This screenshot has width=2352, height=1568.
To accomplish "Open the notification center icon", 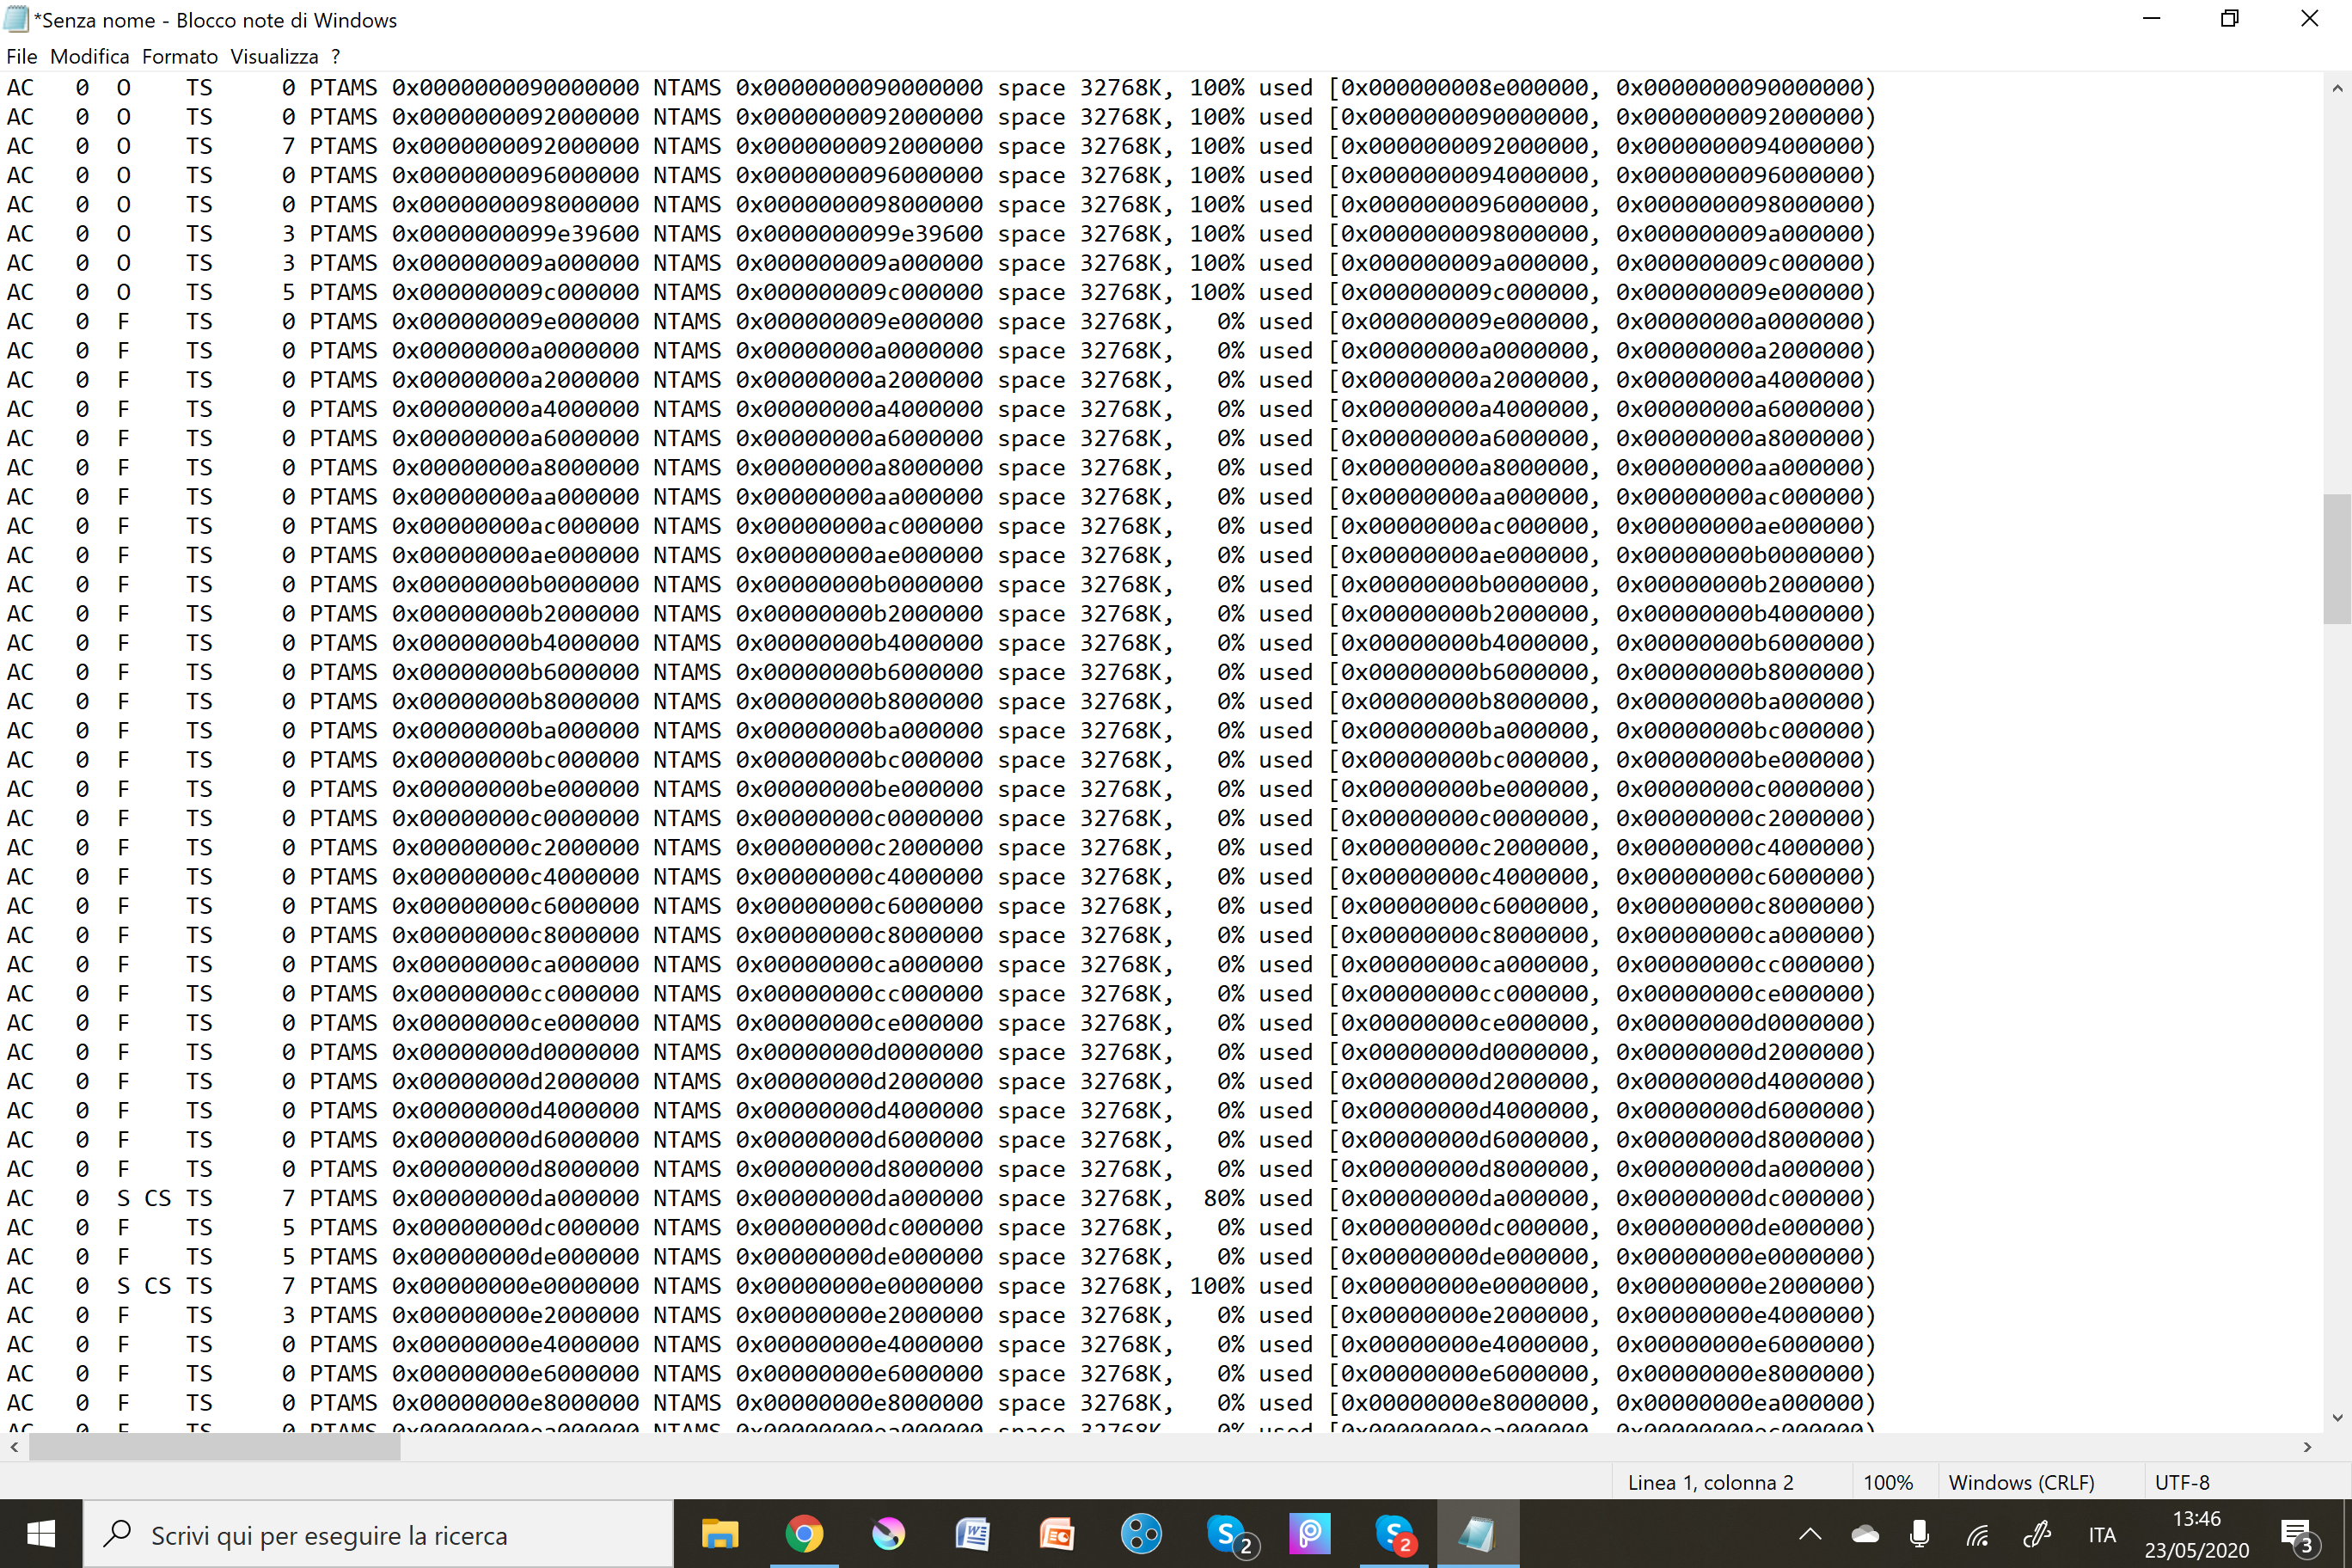I will (2296, 1535).
